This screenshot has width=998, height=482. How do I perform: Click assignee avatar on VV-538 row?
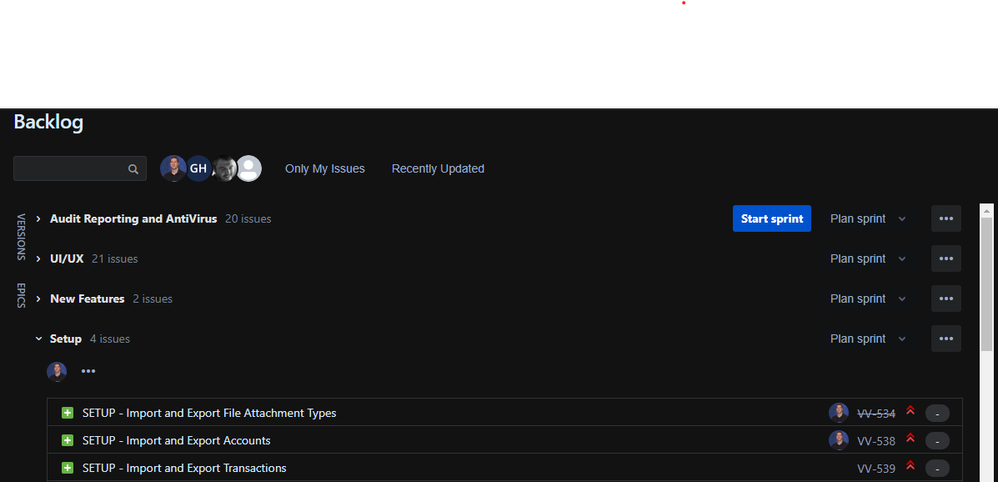[x=839, y=440]
